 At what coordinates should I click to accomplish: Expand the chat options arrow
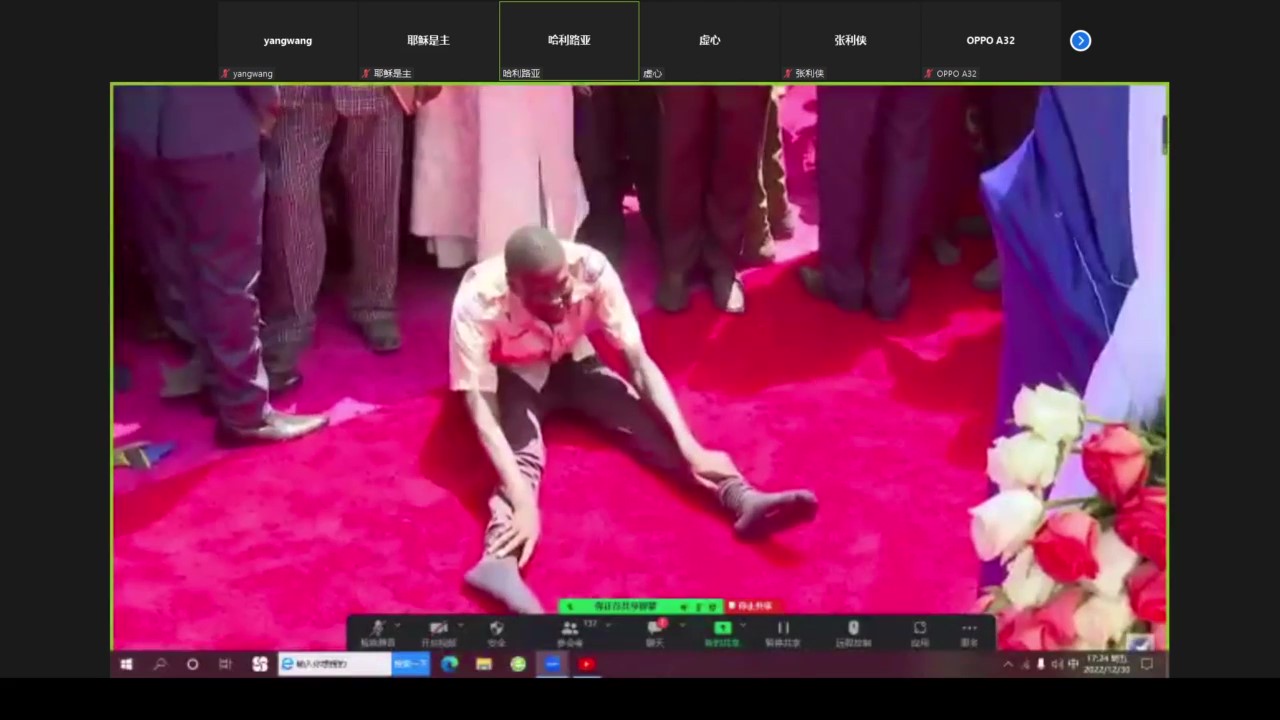pos(682,624)
